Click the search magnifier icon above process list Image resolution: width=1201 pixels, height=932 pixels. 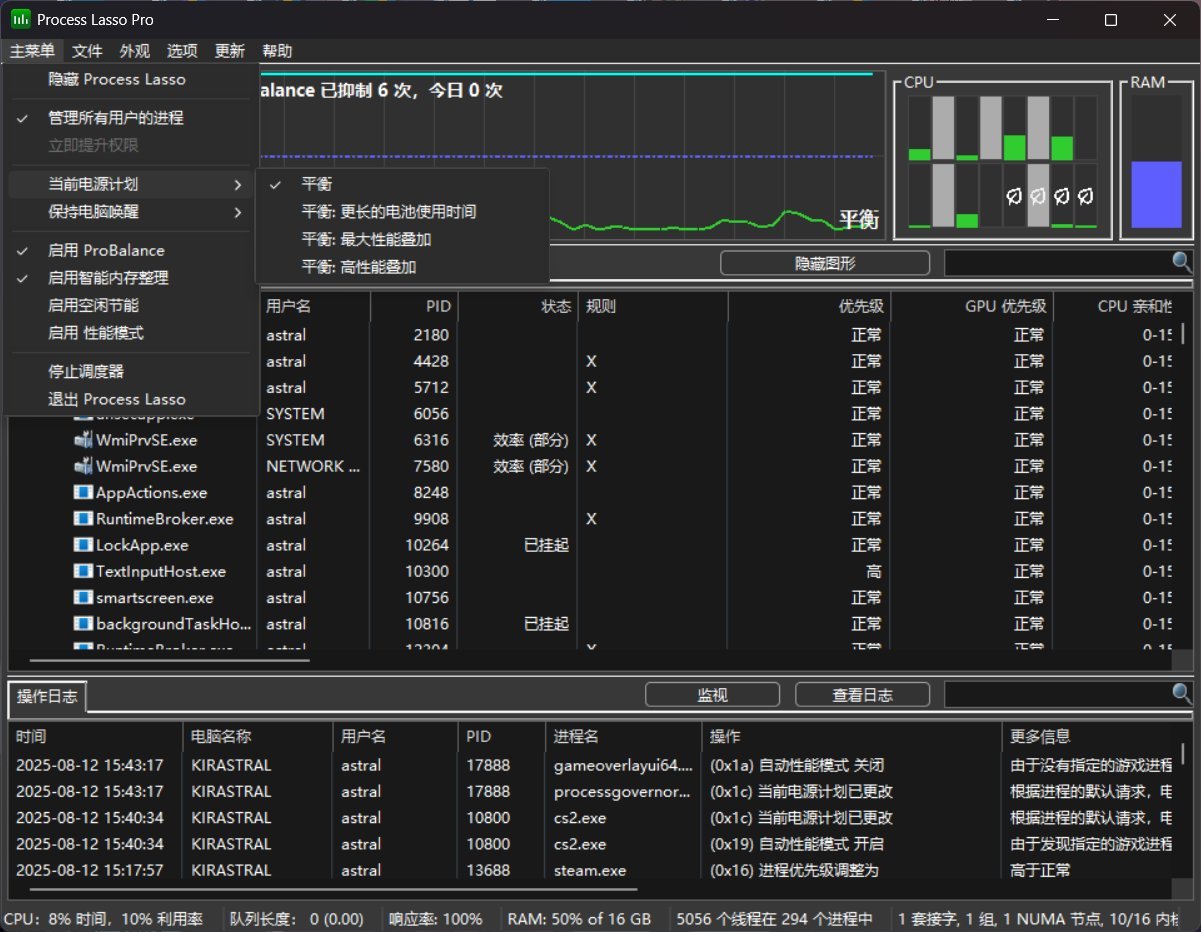1182,262
